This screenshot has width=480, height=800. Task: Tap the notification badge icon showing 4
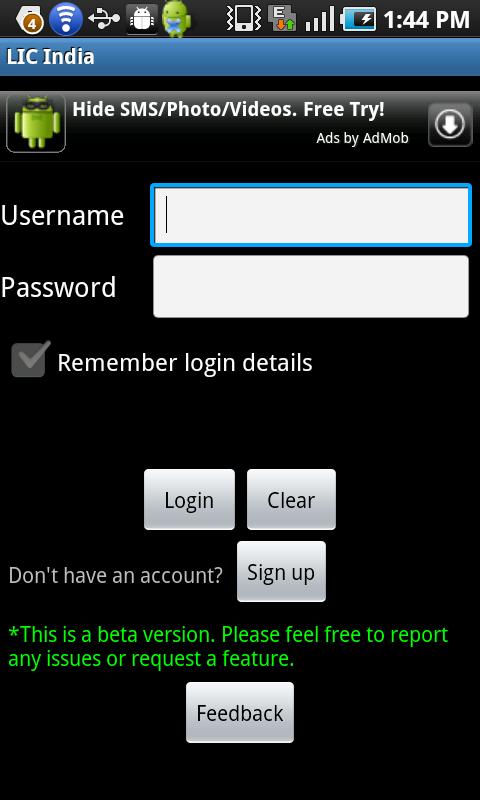[30, 19]
